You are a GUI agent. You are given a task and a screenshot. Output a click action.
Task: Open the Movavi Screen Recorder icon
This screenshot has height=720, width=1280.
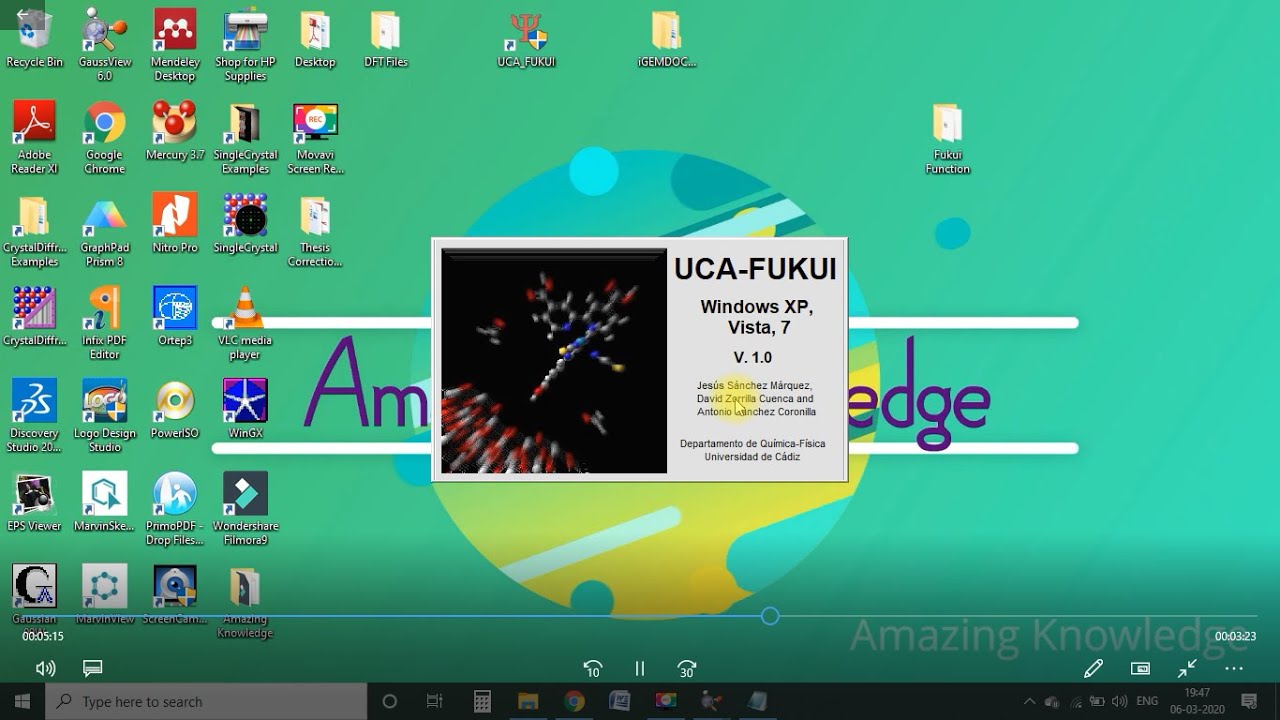click(x=315, y=138)
